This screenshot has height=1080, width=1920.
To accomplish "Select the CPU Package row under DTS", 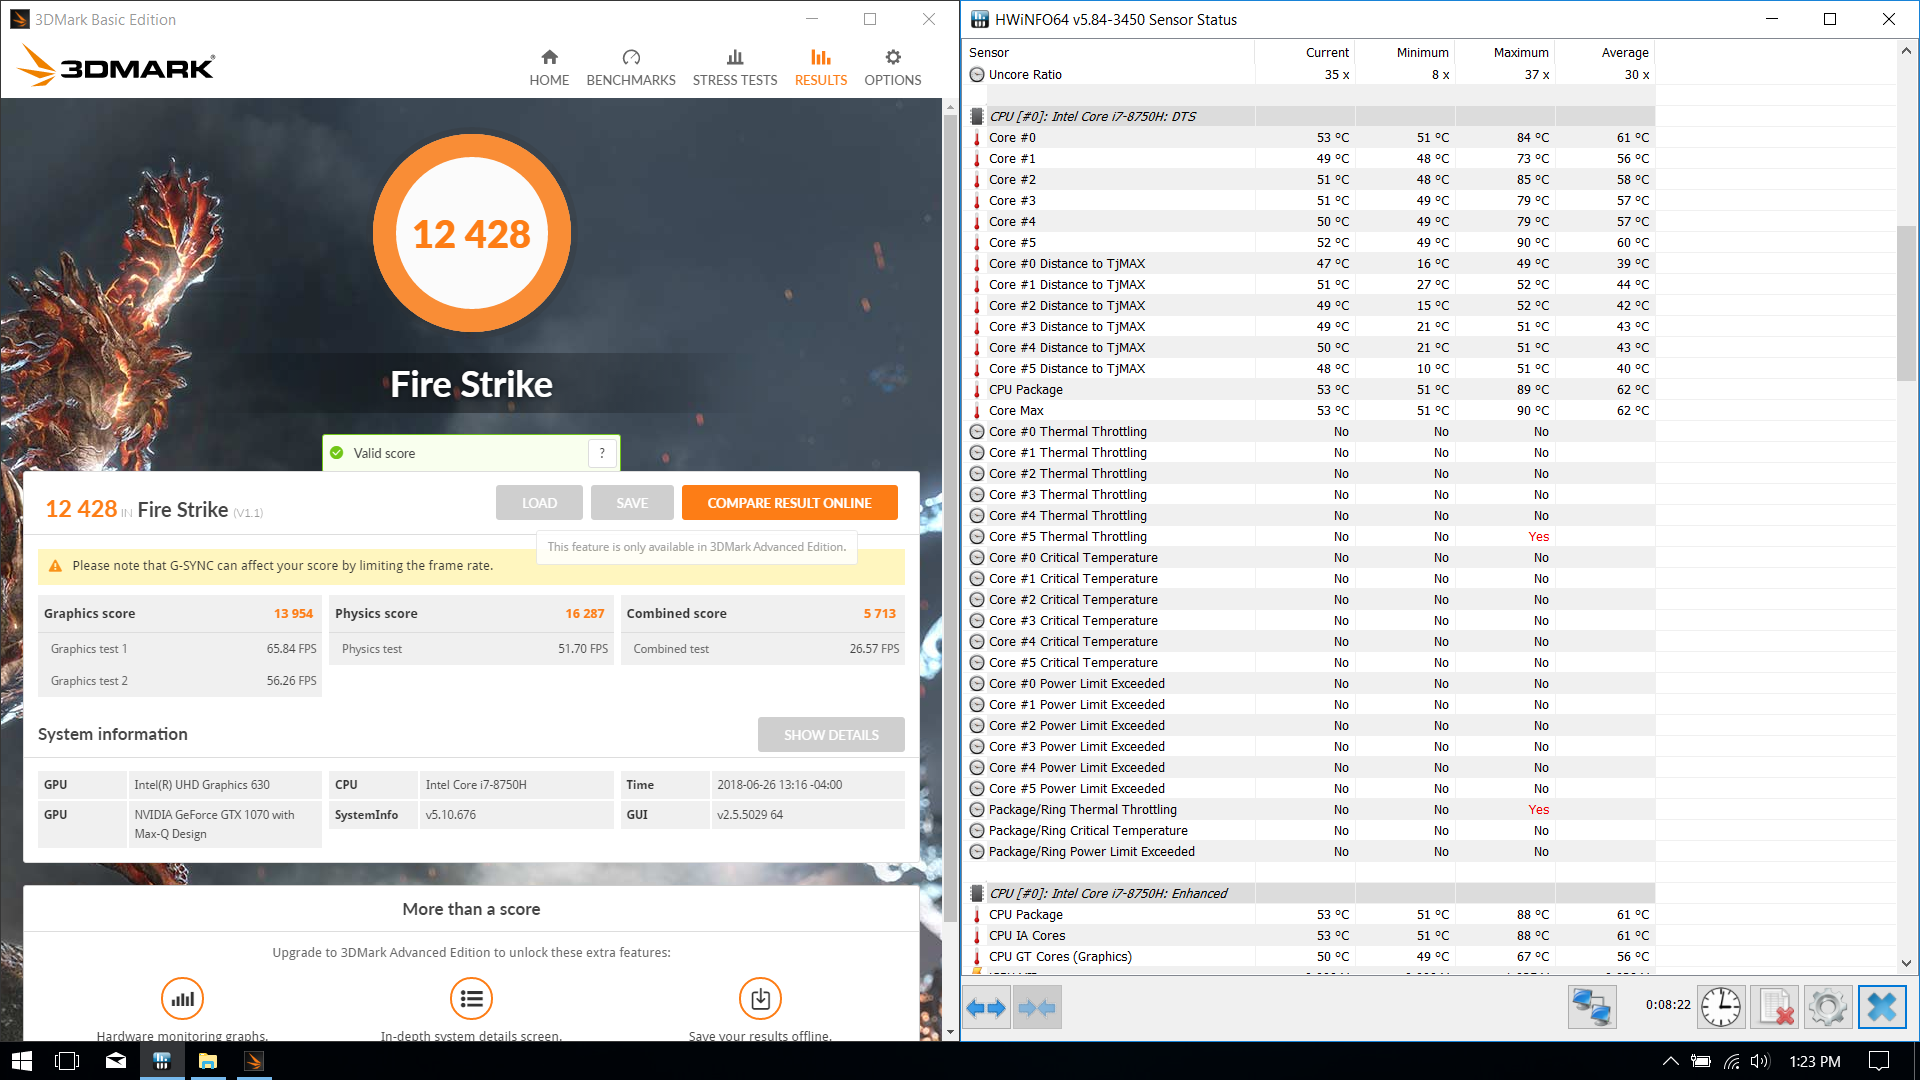I will pyautogui.click(x=1311, y=390).
